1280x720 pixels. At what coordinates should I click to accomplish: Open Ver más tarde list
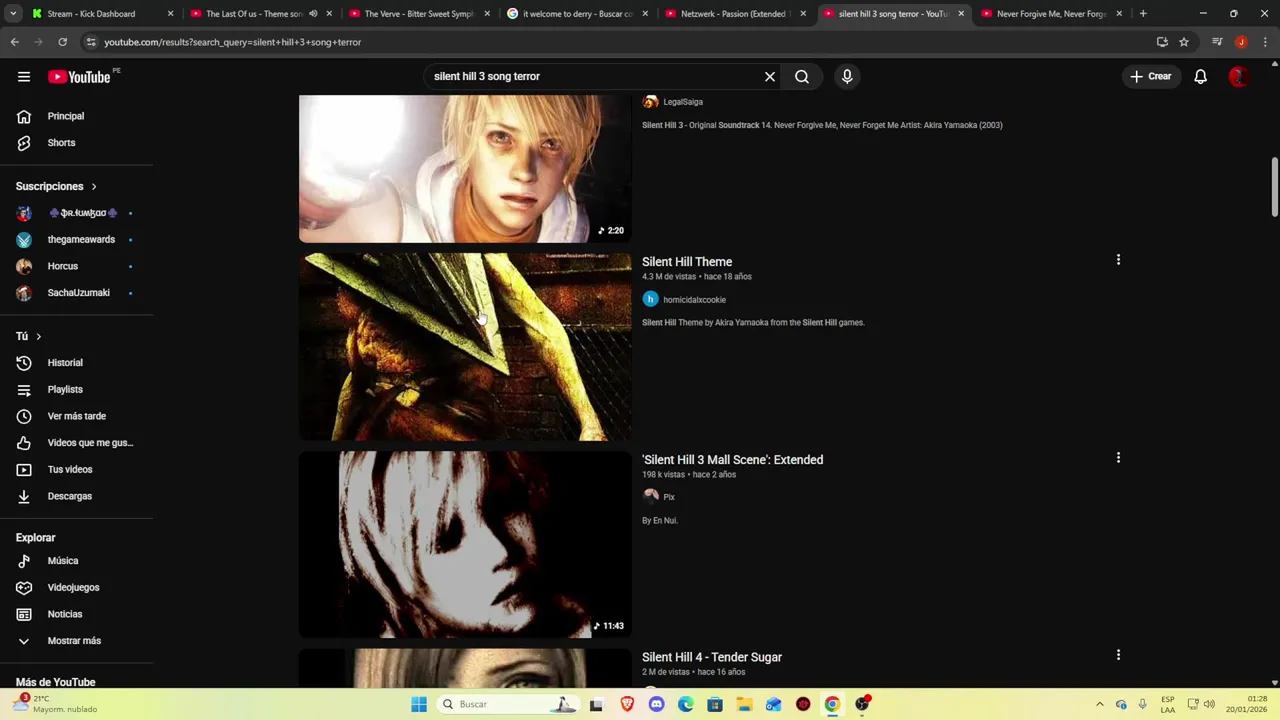pyautogui.click(x=76, y=416)
